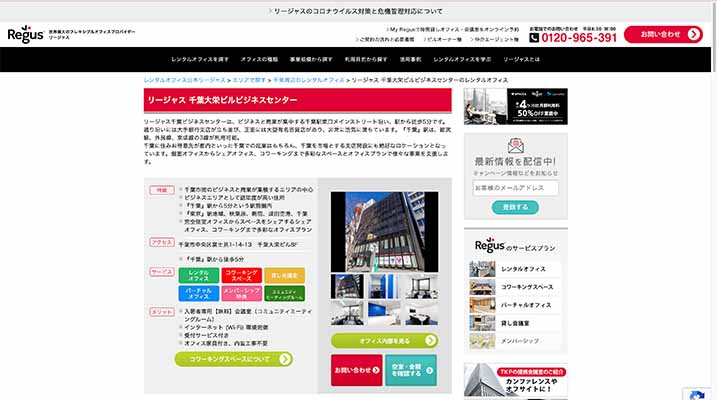The image size is (717, 400).
Task: Select the top-right office room thumbnail
Action: [421, 287]
